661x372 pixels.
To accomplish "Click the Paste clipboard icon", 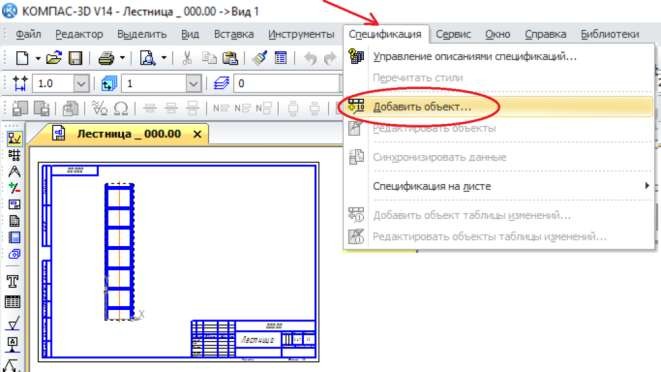I will [x=230, y=58].
